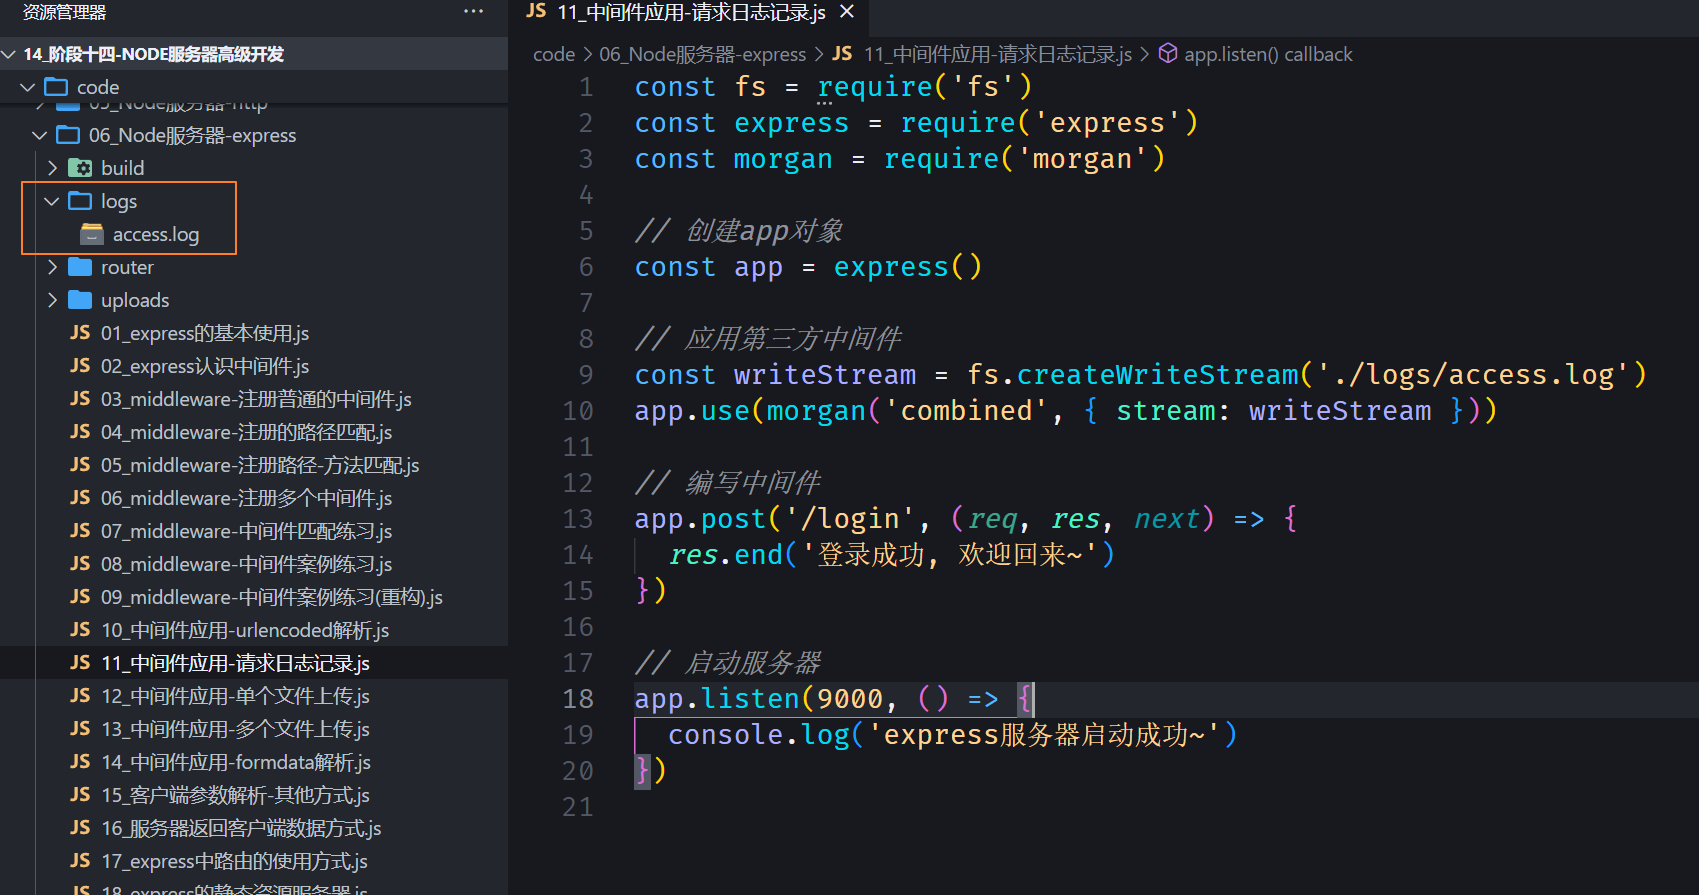
Task: Click the build folder icon
Action: (80, 168)
